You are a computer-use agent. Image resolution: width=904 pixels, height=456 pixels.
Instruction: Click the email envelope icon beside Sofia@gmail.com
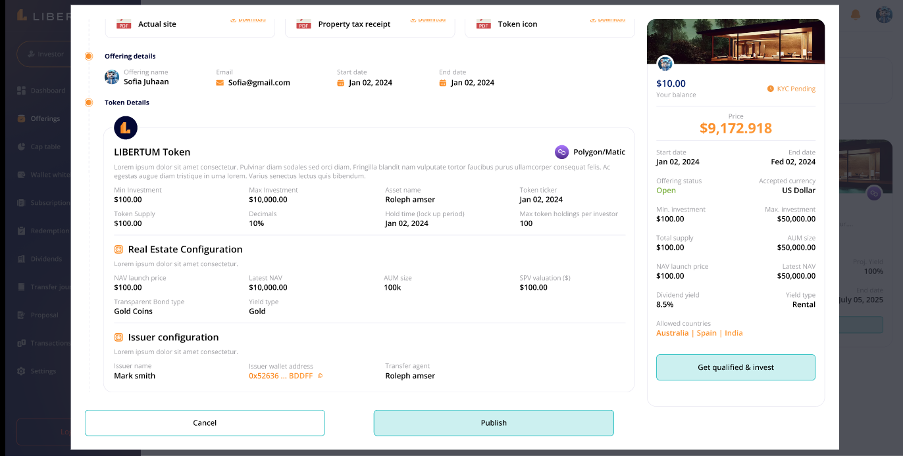pyautogui.click(x=220, y=83)
